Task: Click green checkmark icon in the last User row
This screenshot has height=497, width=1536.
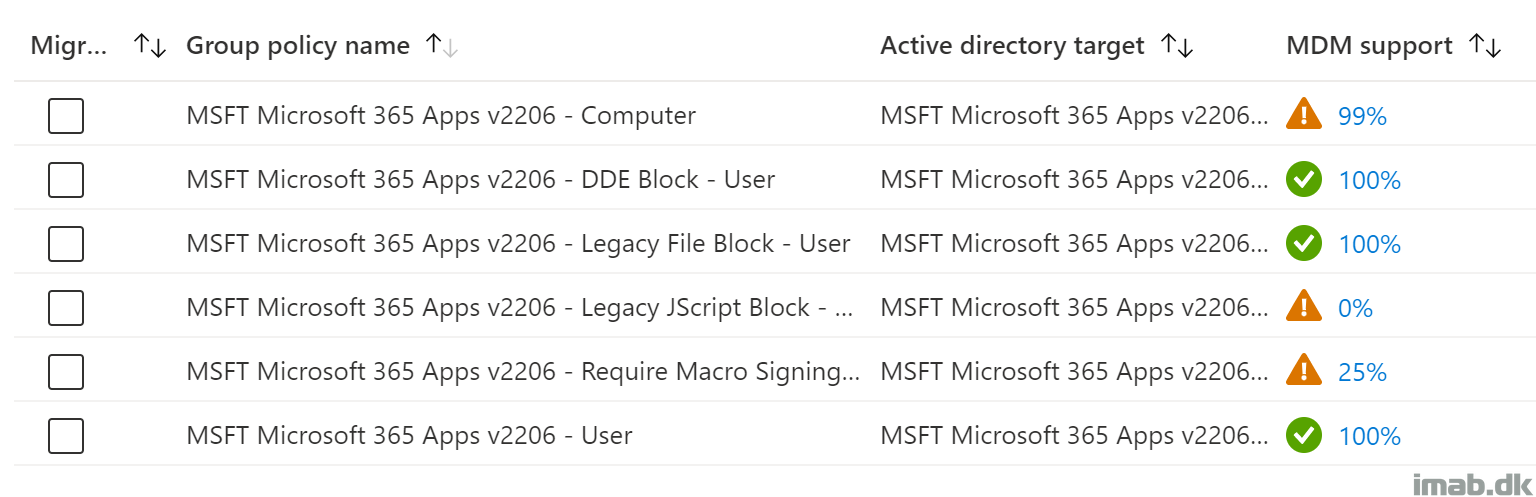Action: pos(1303,436)
